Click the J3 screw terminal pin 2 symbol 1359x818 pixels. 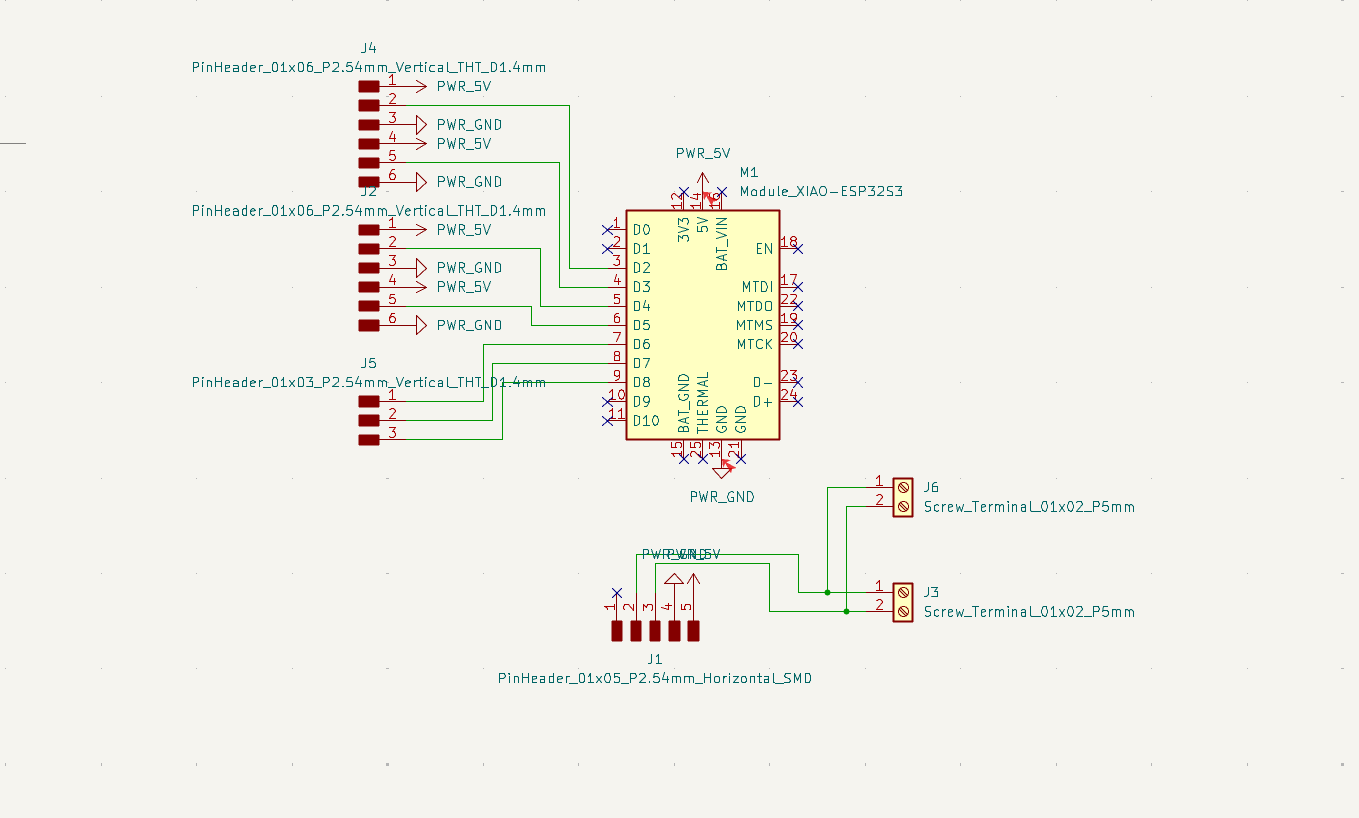[903, 611]
